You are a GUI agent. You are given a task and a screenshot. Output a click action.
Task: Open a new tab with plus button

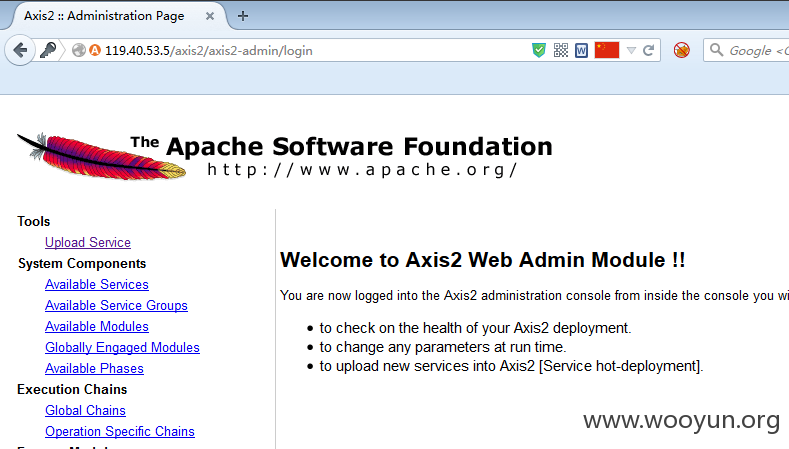[243, 16]
